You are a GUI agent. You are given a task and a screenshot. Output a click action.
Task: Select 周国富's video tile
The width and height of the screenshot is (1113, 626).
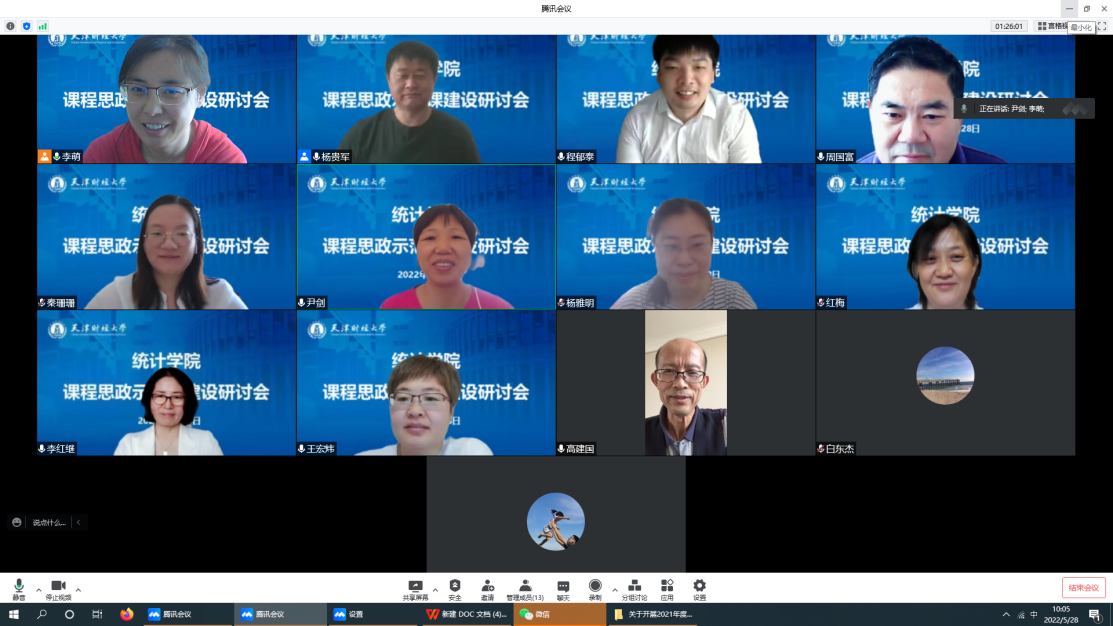(945, 99)
